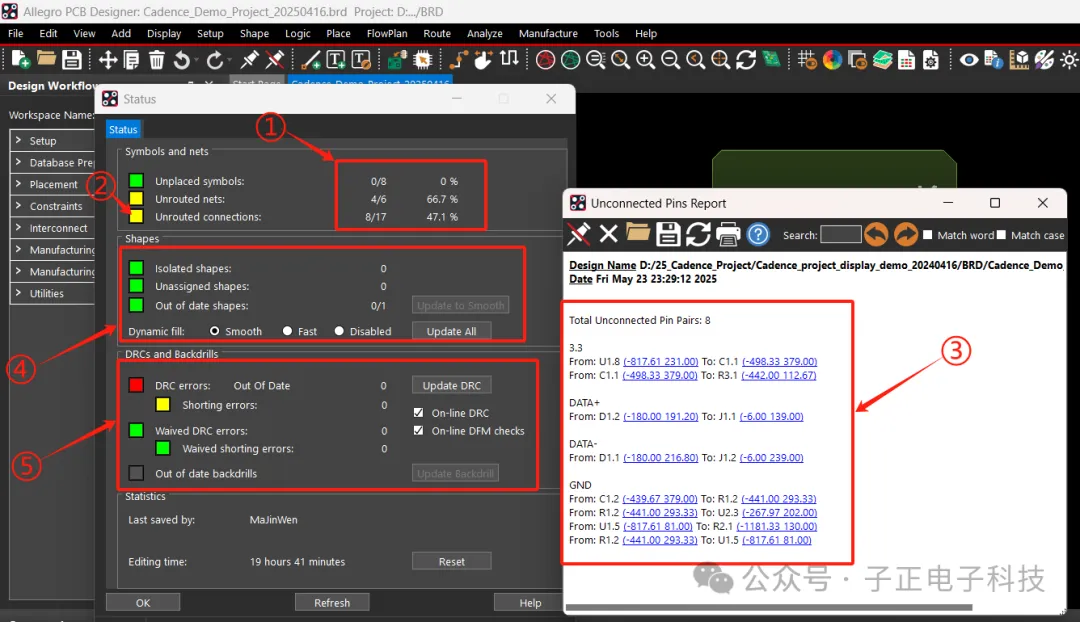Undo the last action
Image resolution: width=1080 pixels, height=622 pixels.
(182, 60)
